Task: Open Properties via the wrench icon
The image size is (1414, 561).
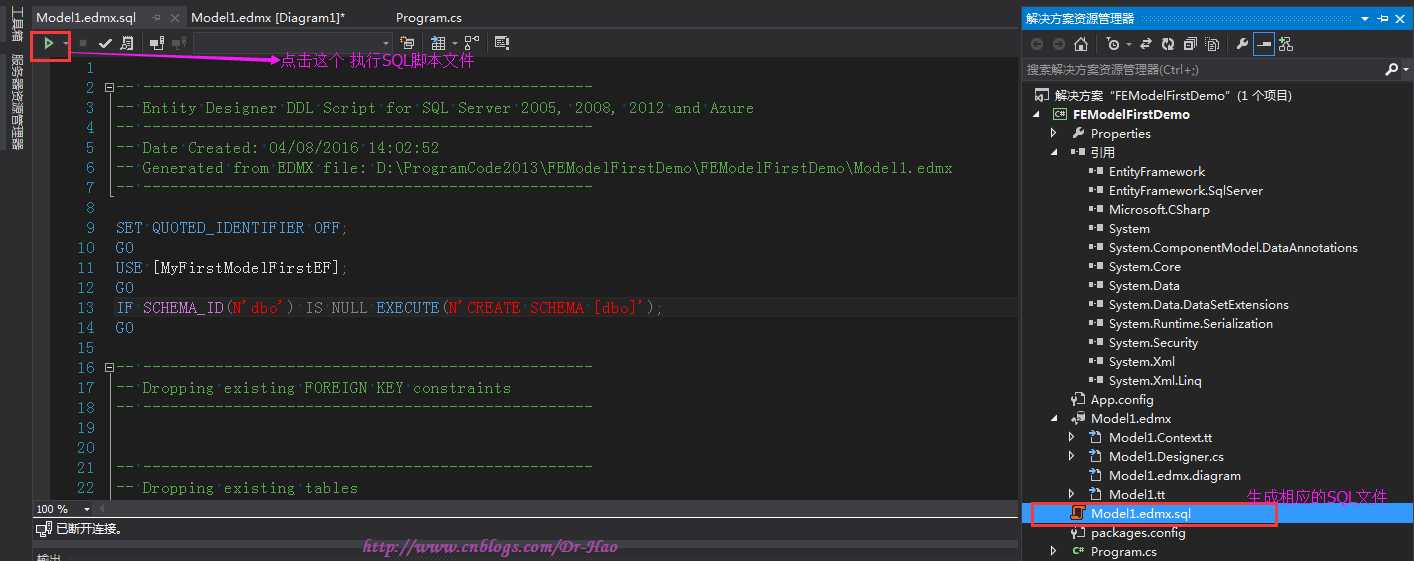Action: pyautogui.click(x=1242, y=44)
